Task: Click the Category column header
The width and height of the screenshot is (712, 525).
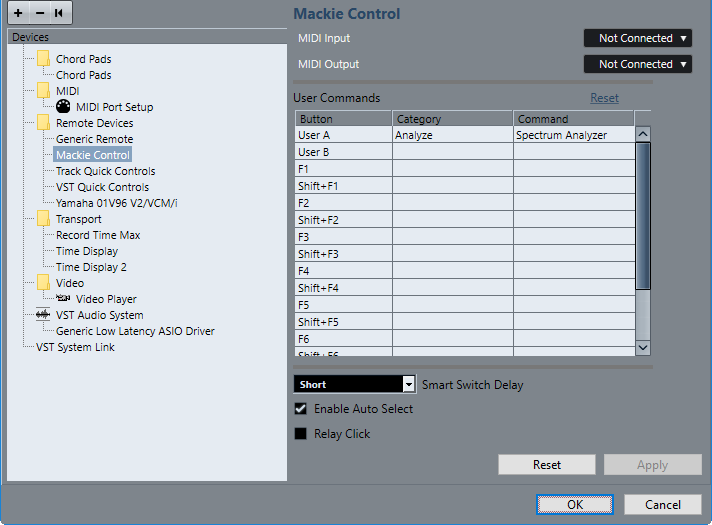Action: click(452, 119)
